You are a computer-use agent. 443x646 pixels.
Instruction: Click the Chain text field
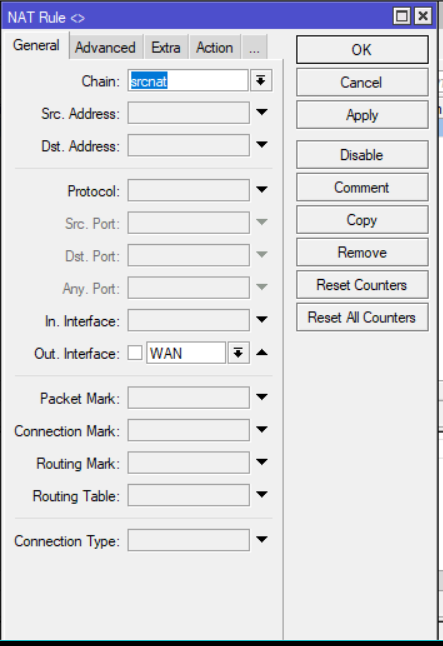click(188, 80)
